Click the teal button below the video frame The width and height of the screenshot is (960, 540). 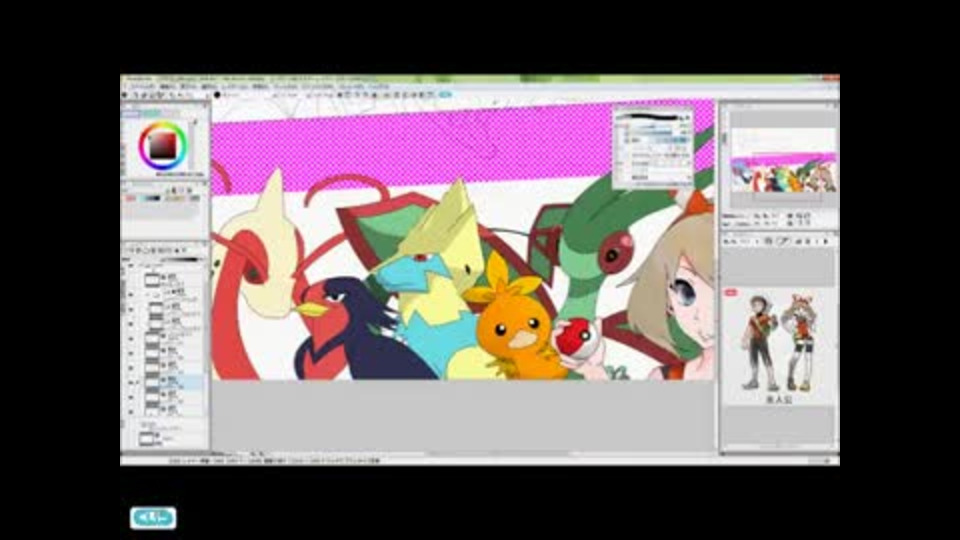tap(153, 518)
